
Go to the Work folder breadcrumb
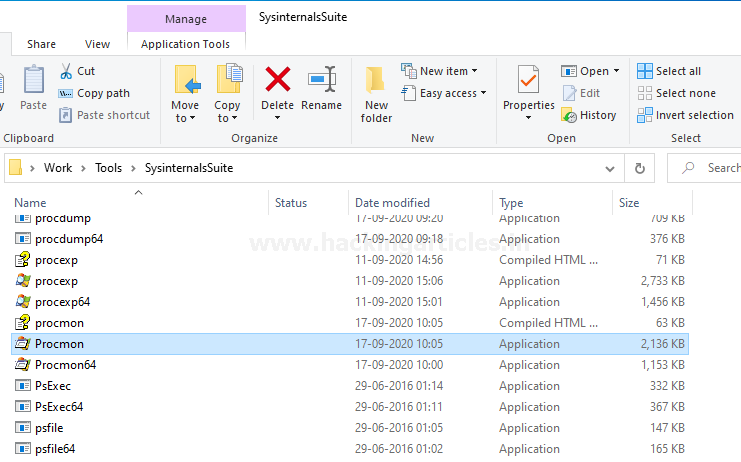58,168
